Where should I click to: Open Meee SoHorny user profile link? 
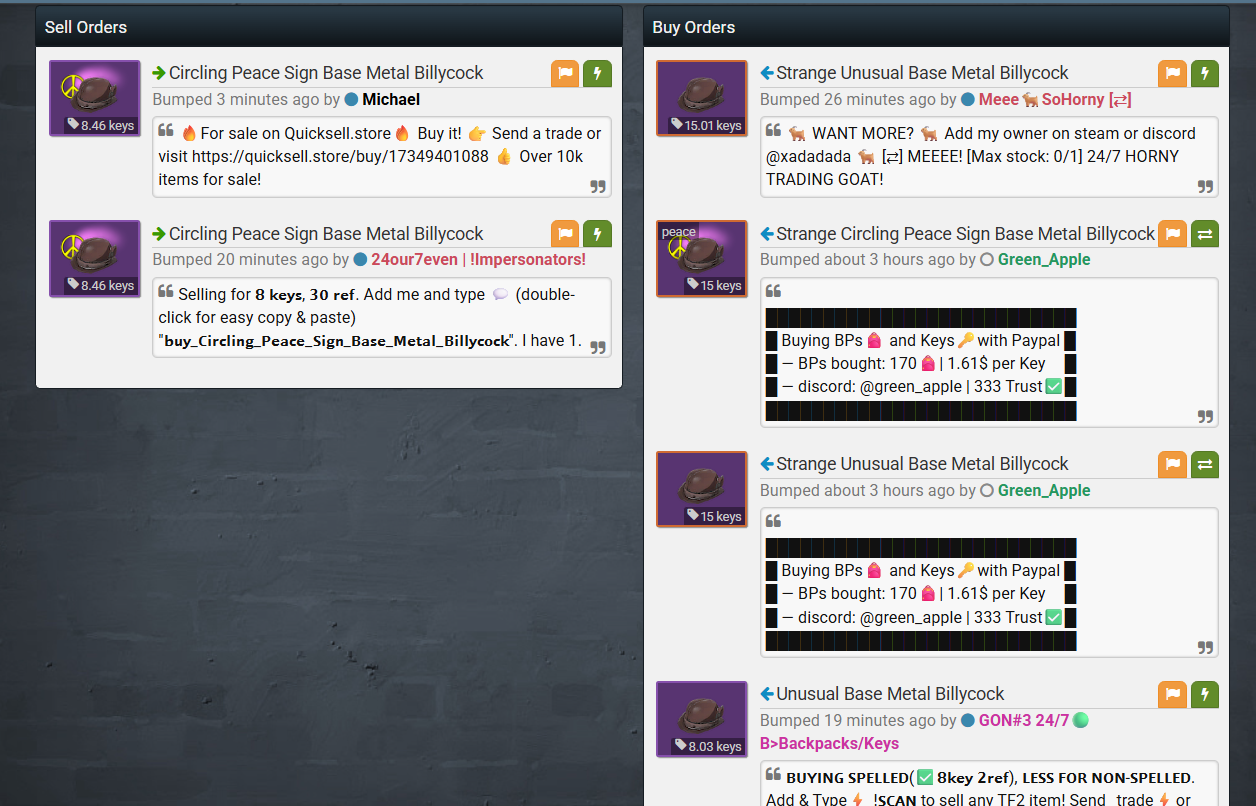(1055, 100)
